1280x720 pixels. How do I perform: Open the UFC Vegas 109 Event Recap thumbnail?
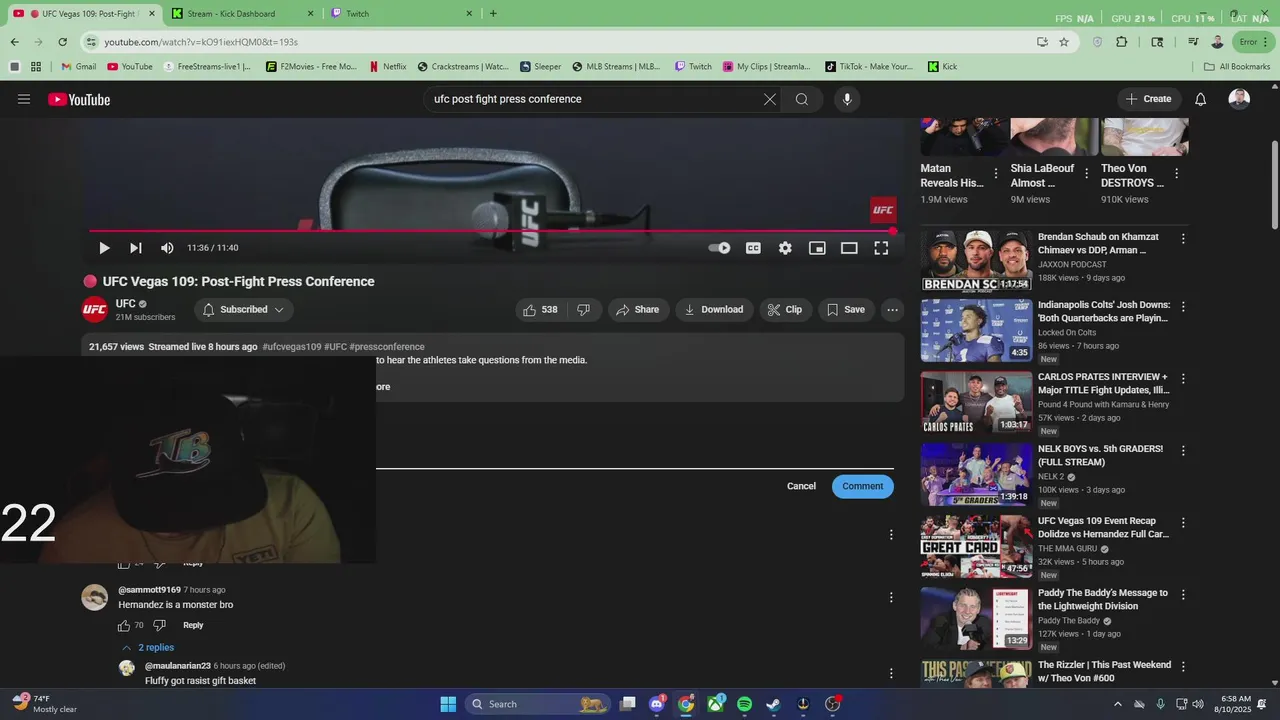pyautogui.click(x=976, y=546)
